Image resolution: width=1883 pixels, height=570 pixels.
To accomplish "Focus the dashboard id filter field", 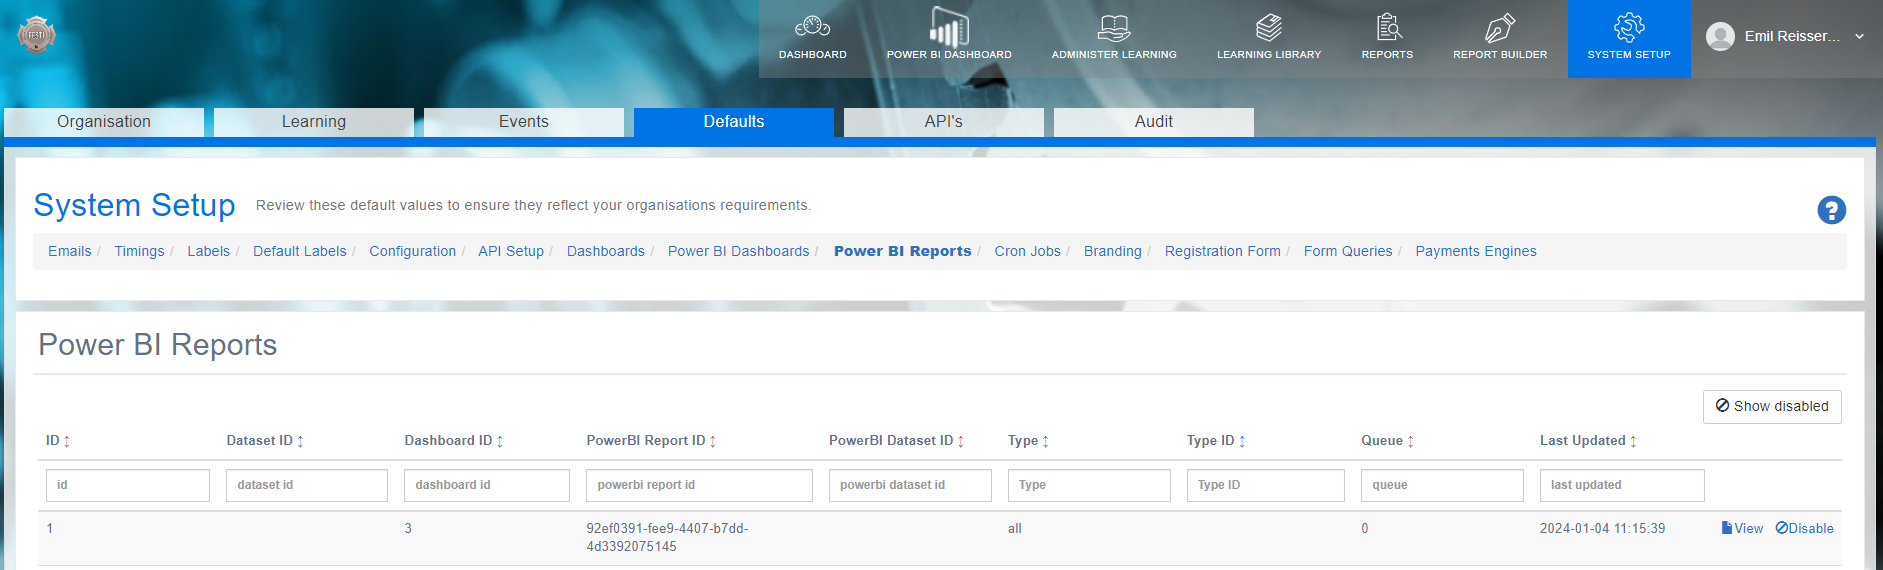I will coord(487,485).
